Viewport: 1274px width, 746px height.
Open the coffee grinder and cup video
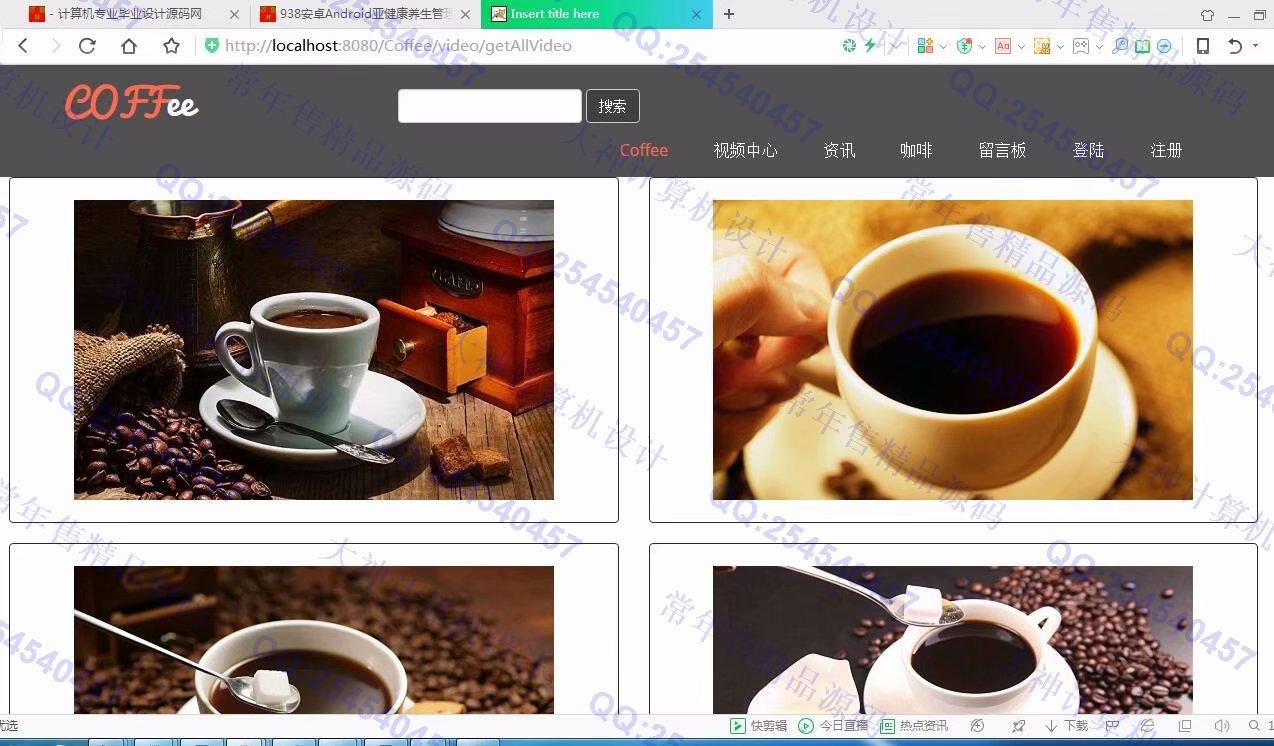tap(314, 350)
